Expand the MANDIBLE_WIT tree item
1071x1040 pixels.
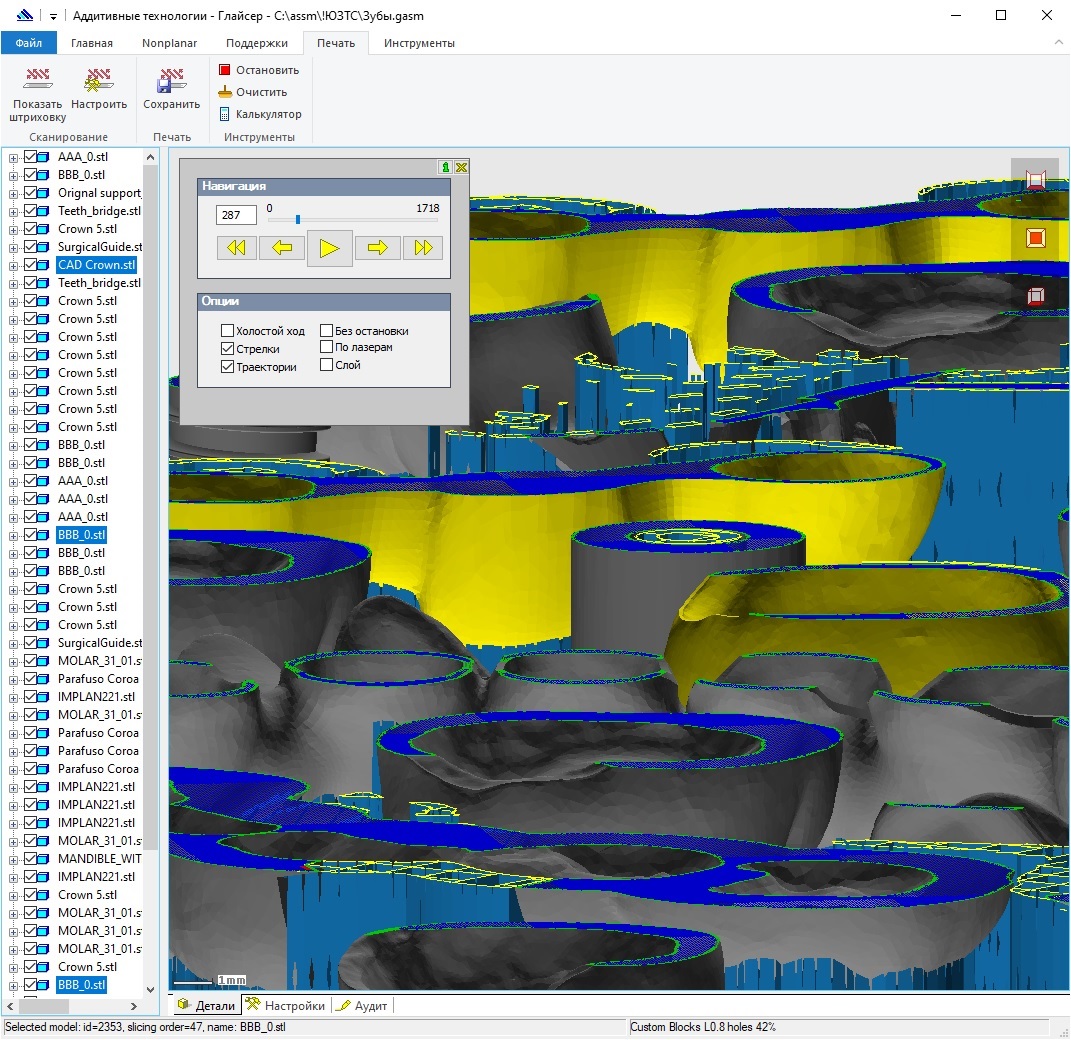pyautogui.click(x=13, y=859)
